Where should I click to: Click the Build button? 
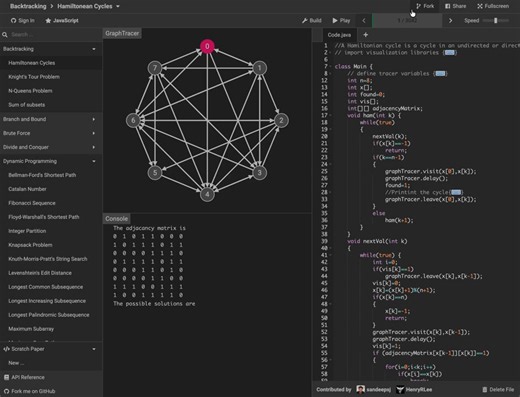click(312, 20)
